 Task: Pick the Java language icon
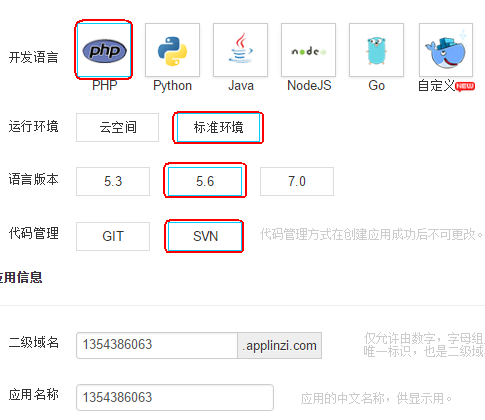pos(240,50)
